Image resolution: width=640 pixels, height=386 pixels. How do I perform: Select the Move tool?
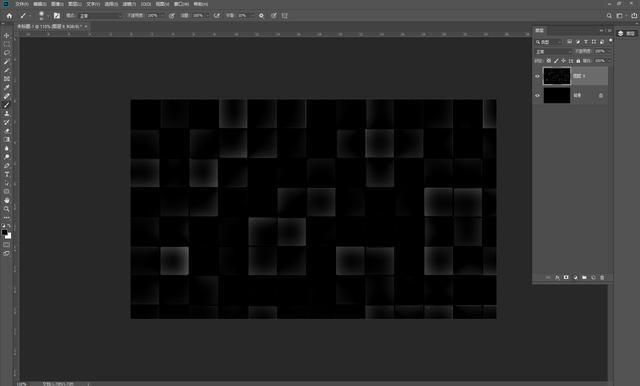pos(7,35)
